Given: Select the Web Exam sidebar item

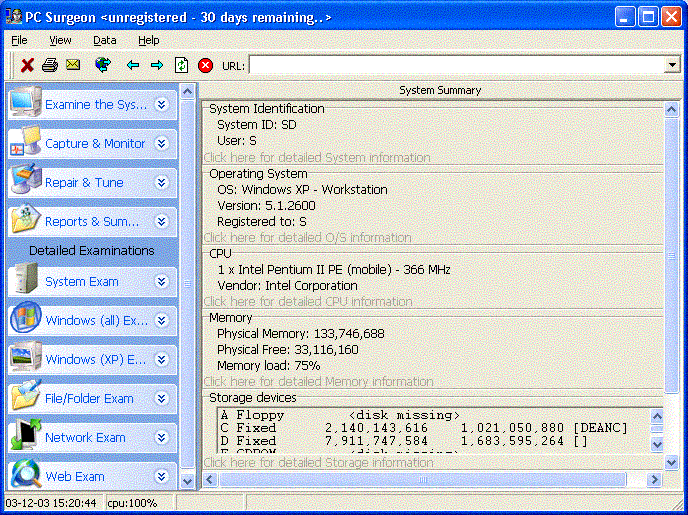Looking at the screenshot, I should 75,477.
